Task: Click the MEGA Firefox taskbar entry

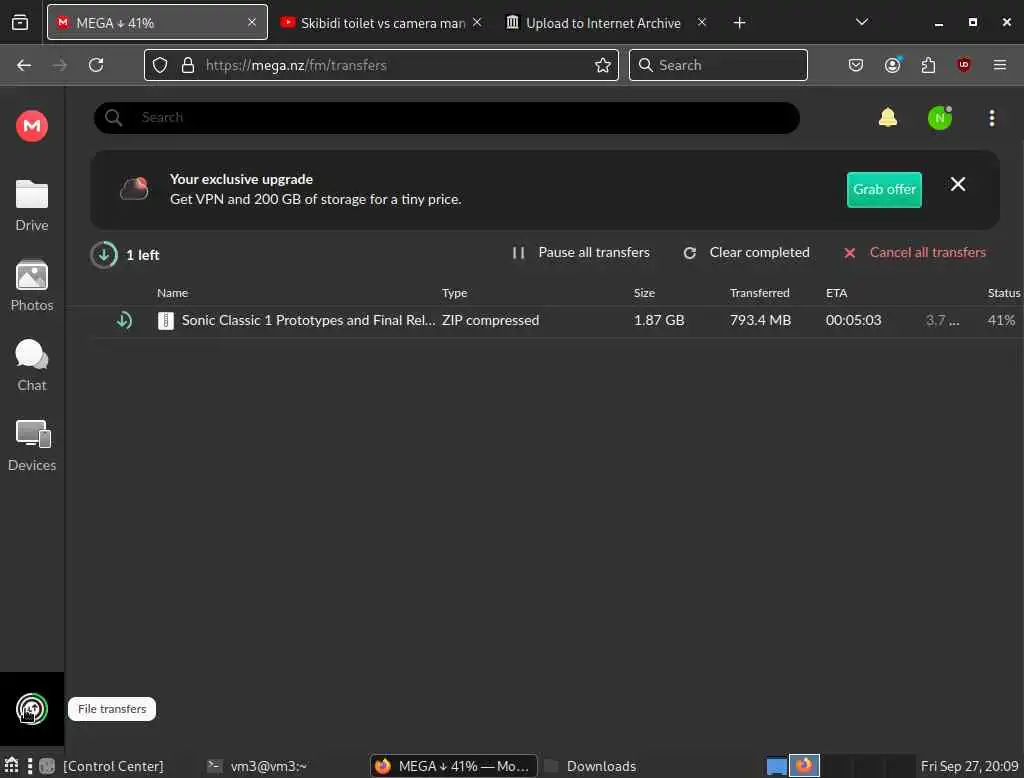Action: (x=453, y=766)
